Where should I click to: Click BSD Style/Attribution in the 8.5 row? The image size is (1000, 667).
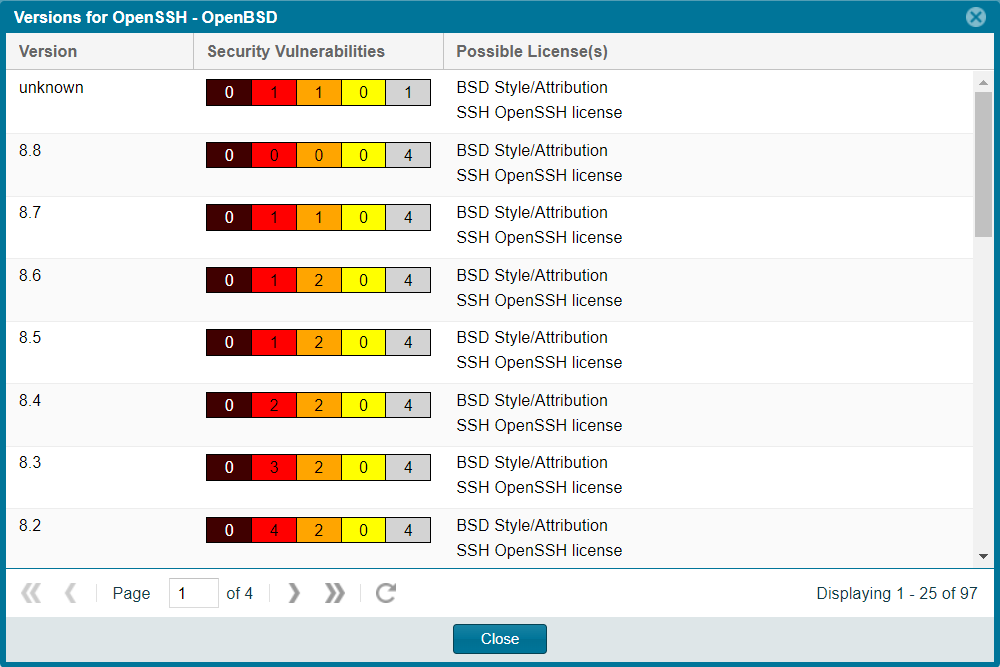click(532, 337)
